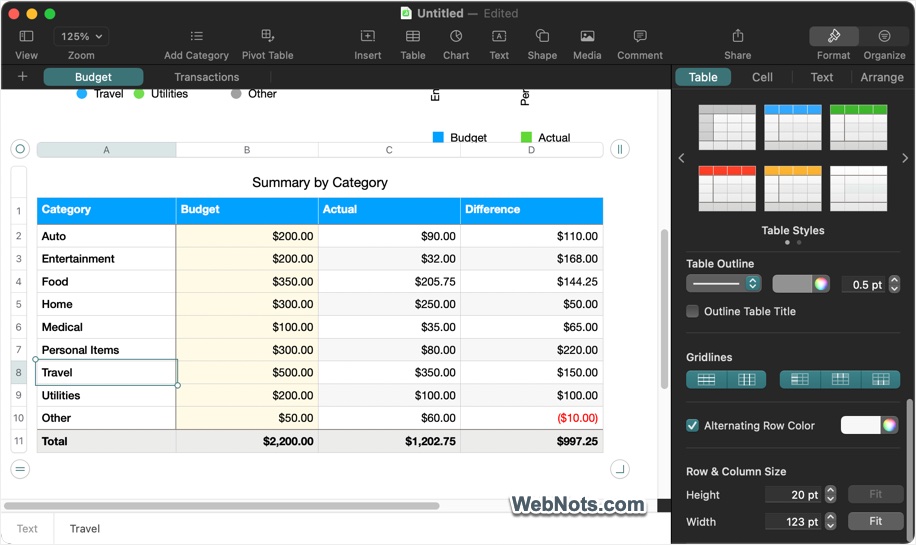This screenshot has width=916, height=545.
Task: Switch to the Budget sheet tab
Action: tap(93, 77)
